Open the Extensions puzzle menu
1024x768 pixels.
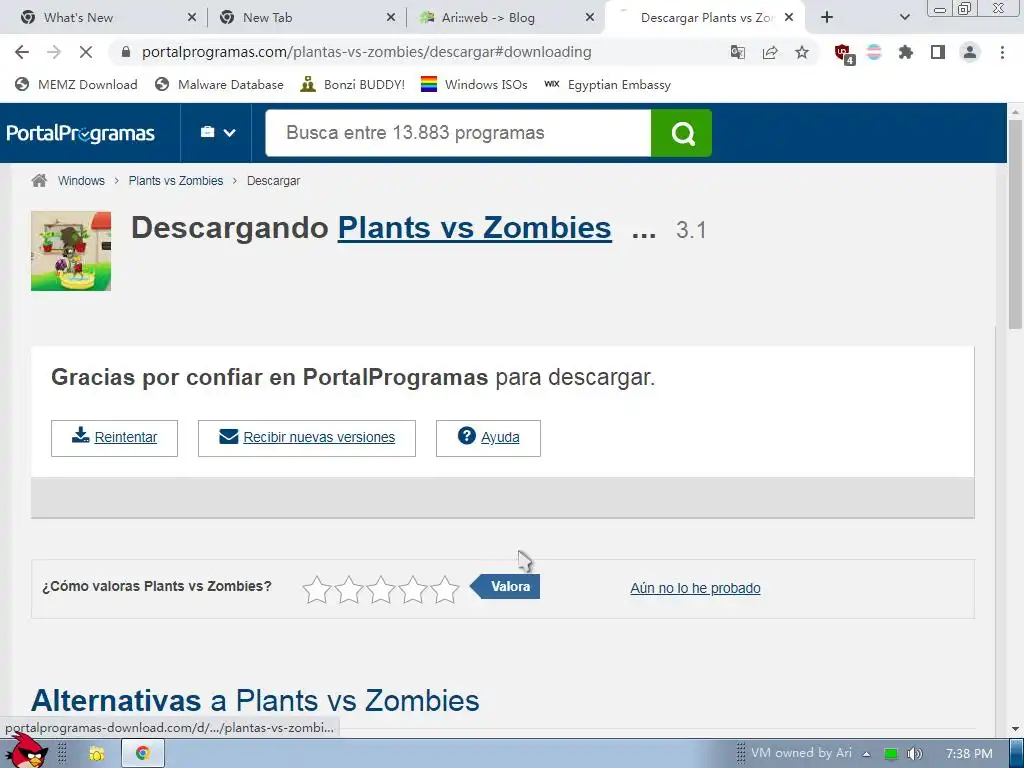pyautogui.click(x=906, y=52)
